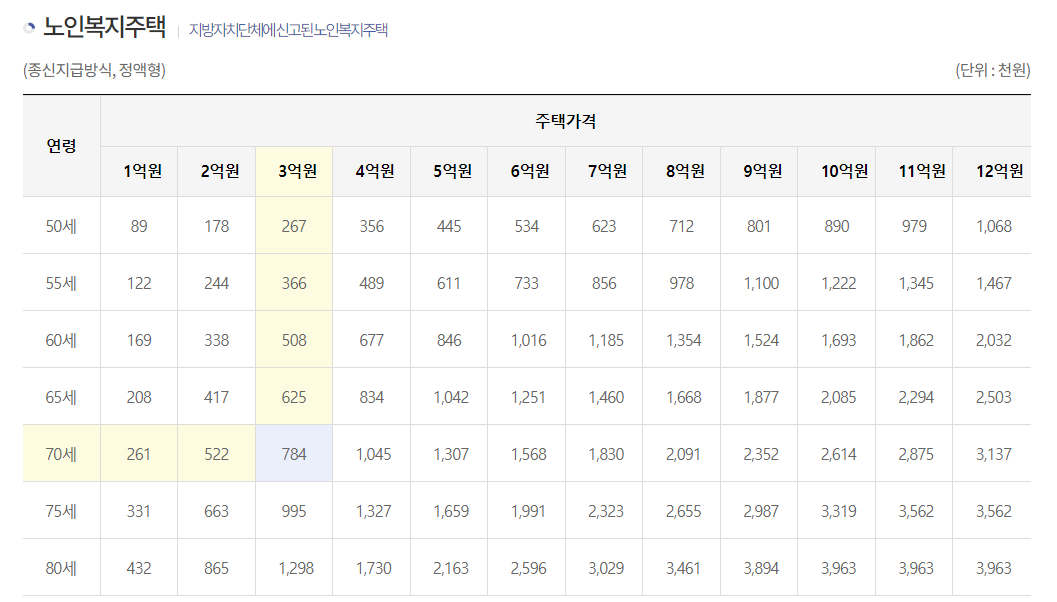Click cell 1,185 in the 60세 row
The image size is (1057, 602).
[604, 340]
